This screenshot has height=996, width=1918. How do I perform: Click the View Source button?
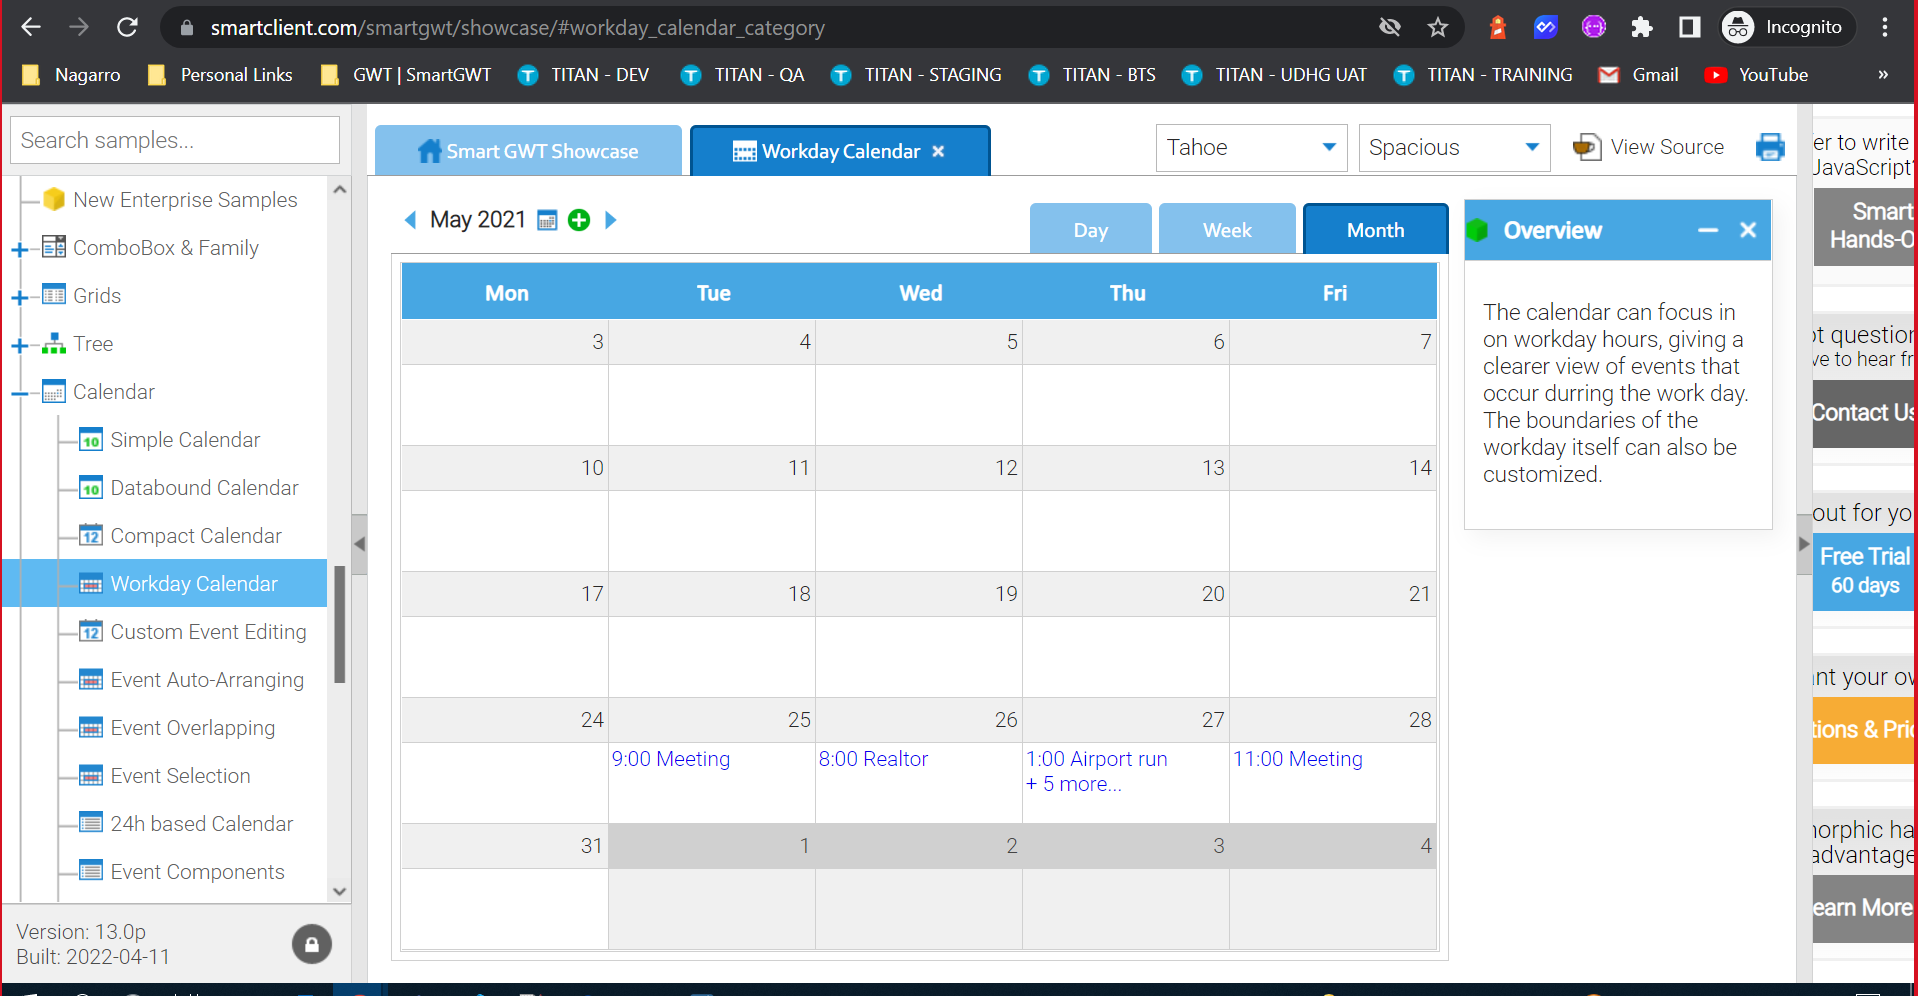pyautogui.click(x=1648, y=147)
